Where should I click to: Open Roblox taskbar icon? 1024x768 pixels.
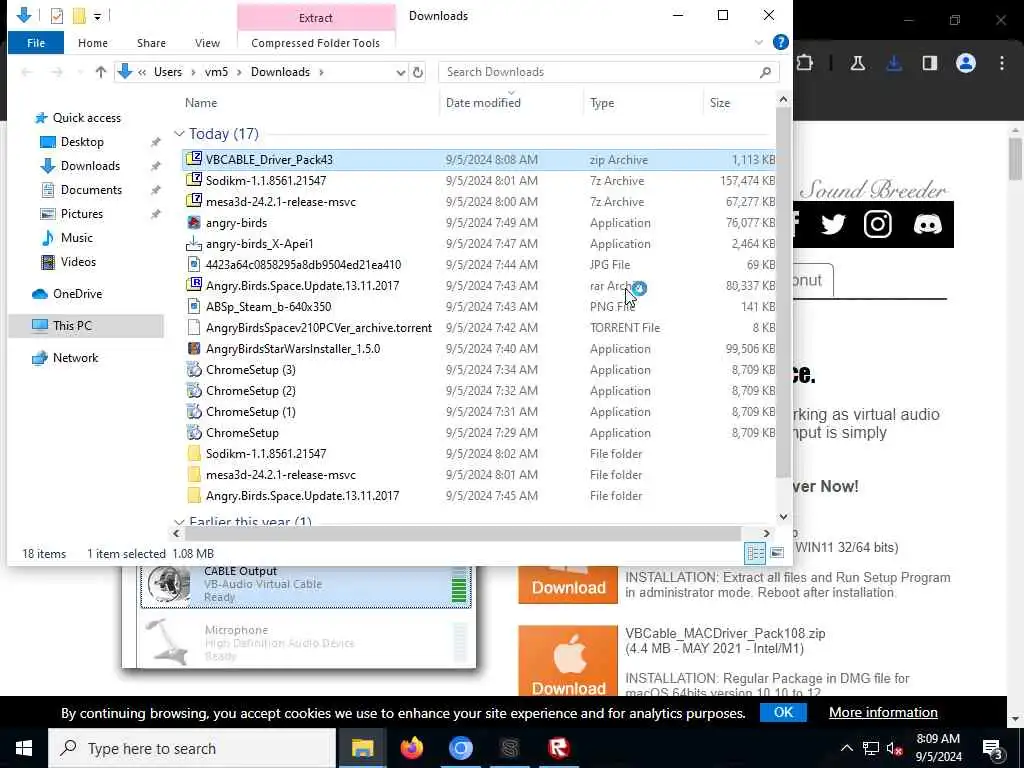(558, 748)
